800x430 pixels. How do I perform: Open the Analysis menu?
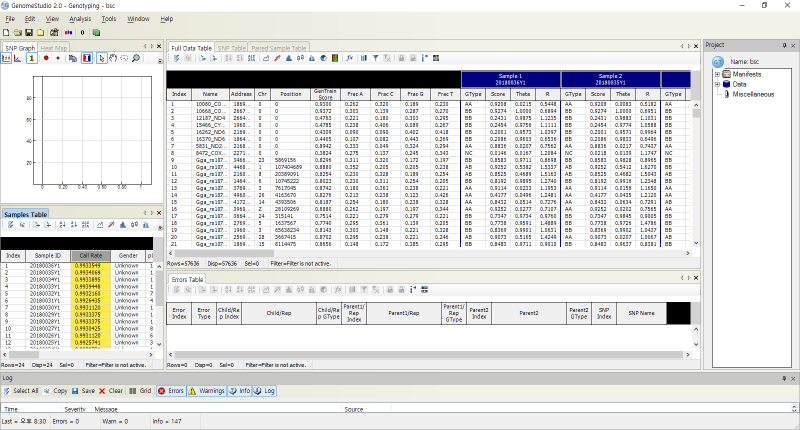click(80, 19)
